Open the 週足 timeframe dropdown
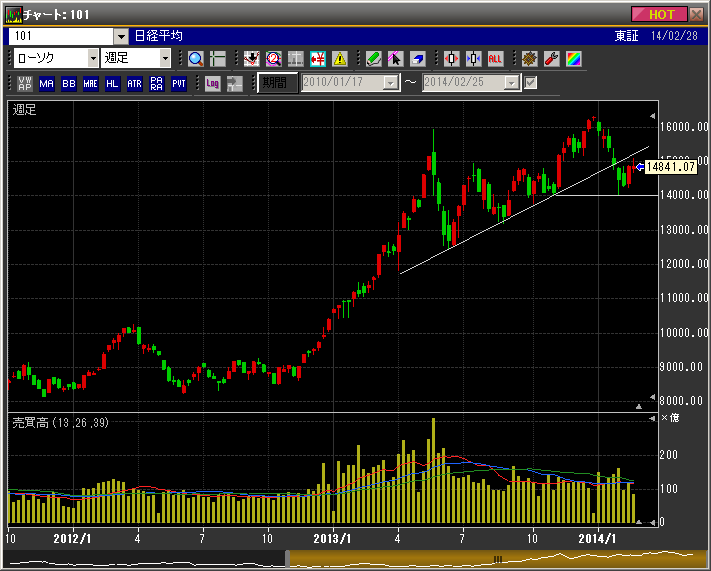This screenshot has width=711, height=571. 165,58
